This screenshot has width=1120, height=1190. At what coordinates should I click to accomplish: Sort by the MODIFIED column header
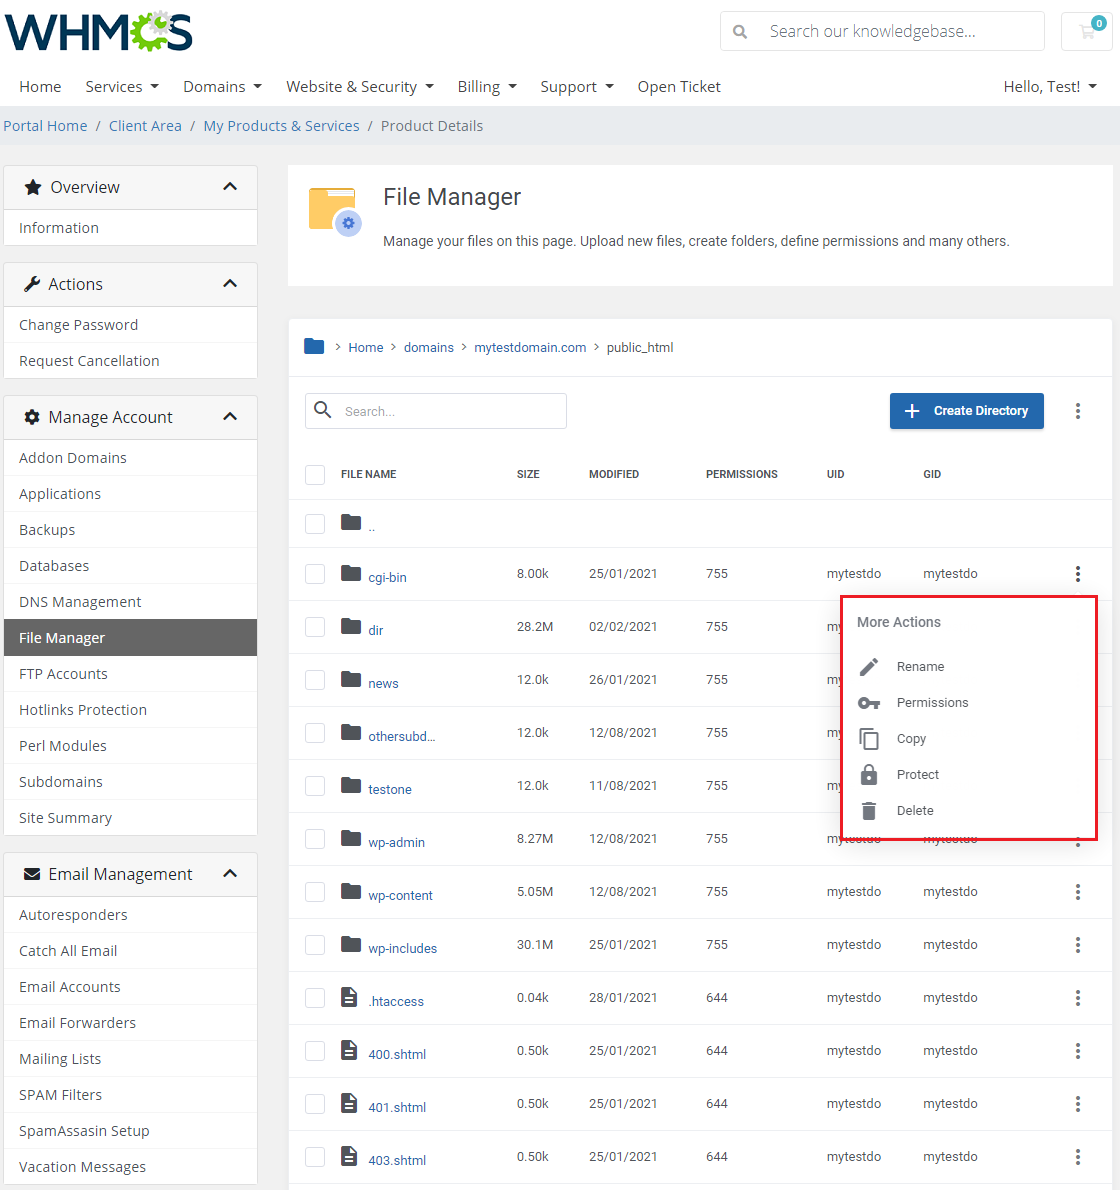click(x=614, y=474)
